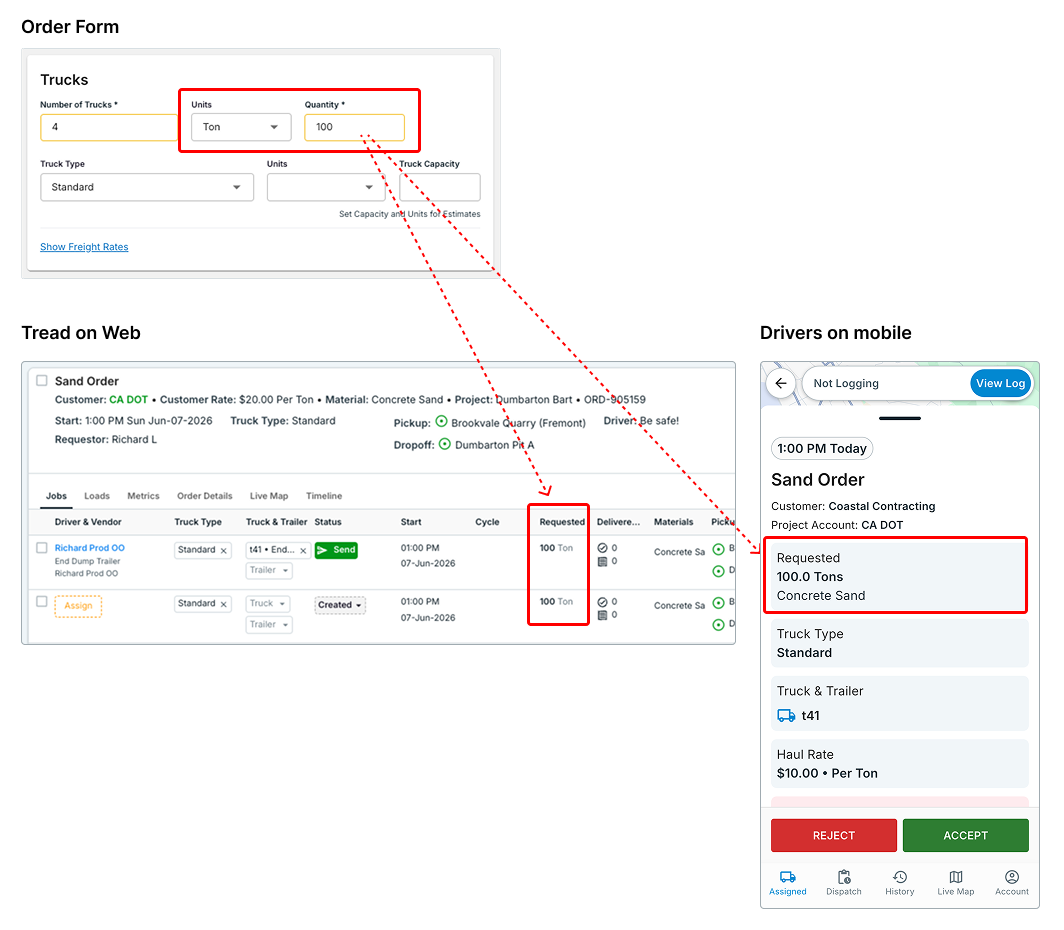
Task: Click the Driver & Vendor column header
Action: coord(88,522)
